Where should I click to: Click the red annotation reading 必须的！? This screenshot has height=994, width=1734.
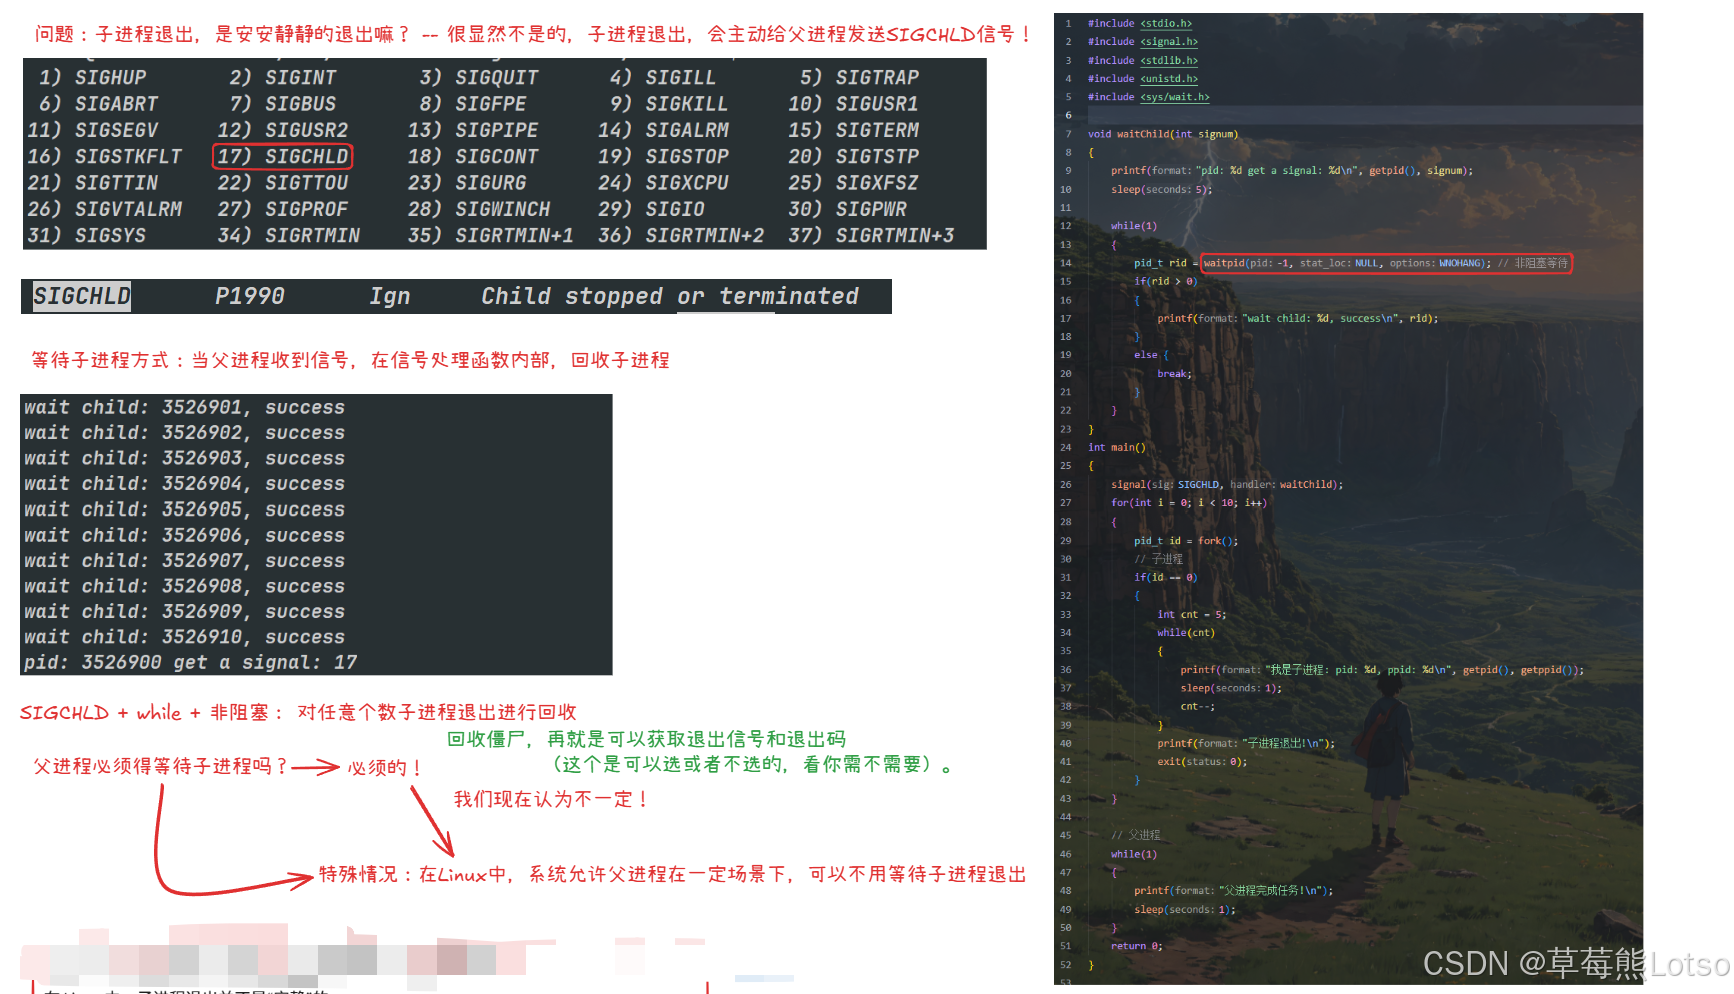click(x=383, y=768)
